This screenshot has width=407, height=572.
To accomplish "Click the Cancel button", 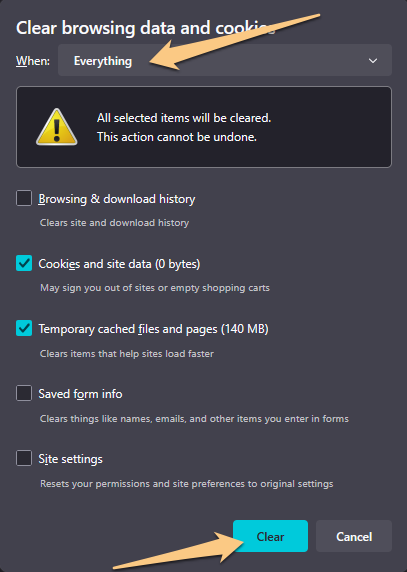I will click(x=354, y=536).
